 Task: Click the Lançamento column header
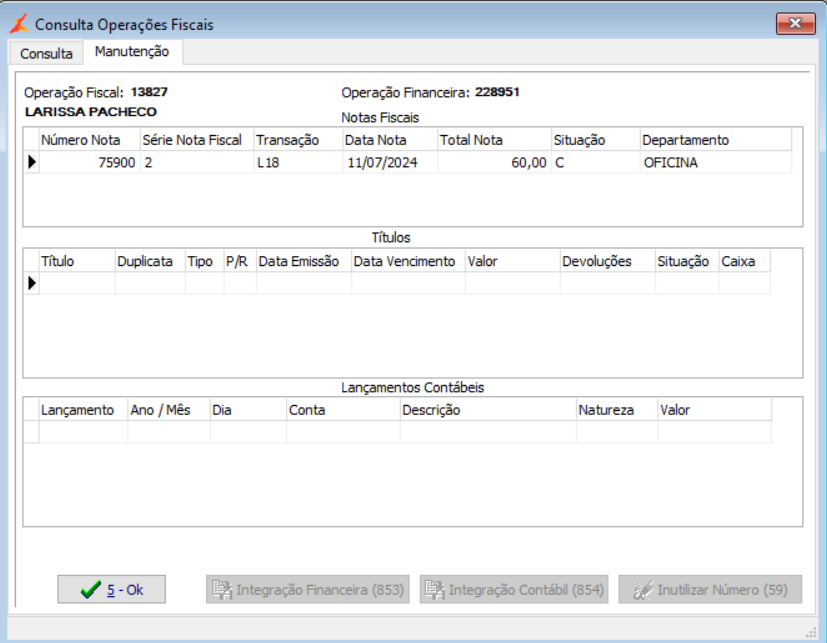(83, 410)
